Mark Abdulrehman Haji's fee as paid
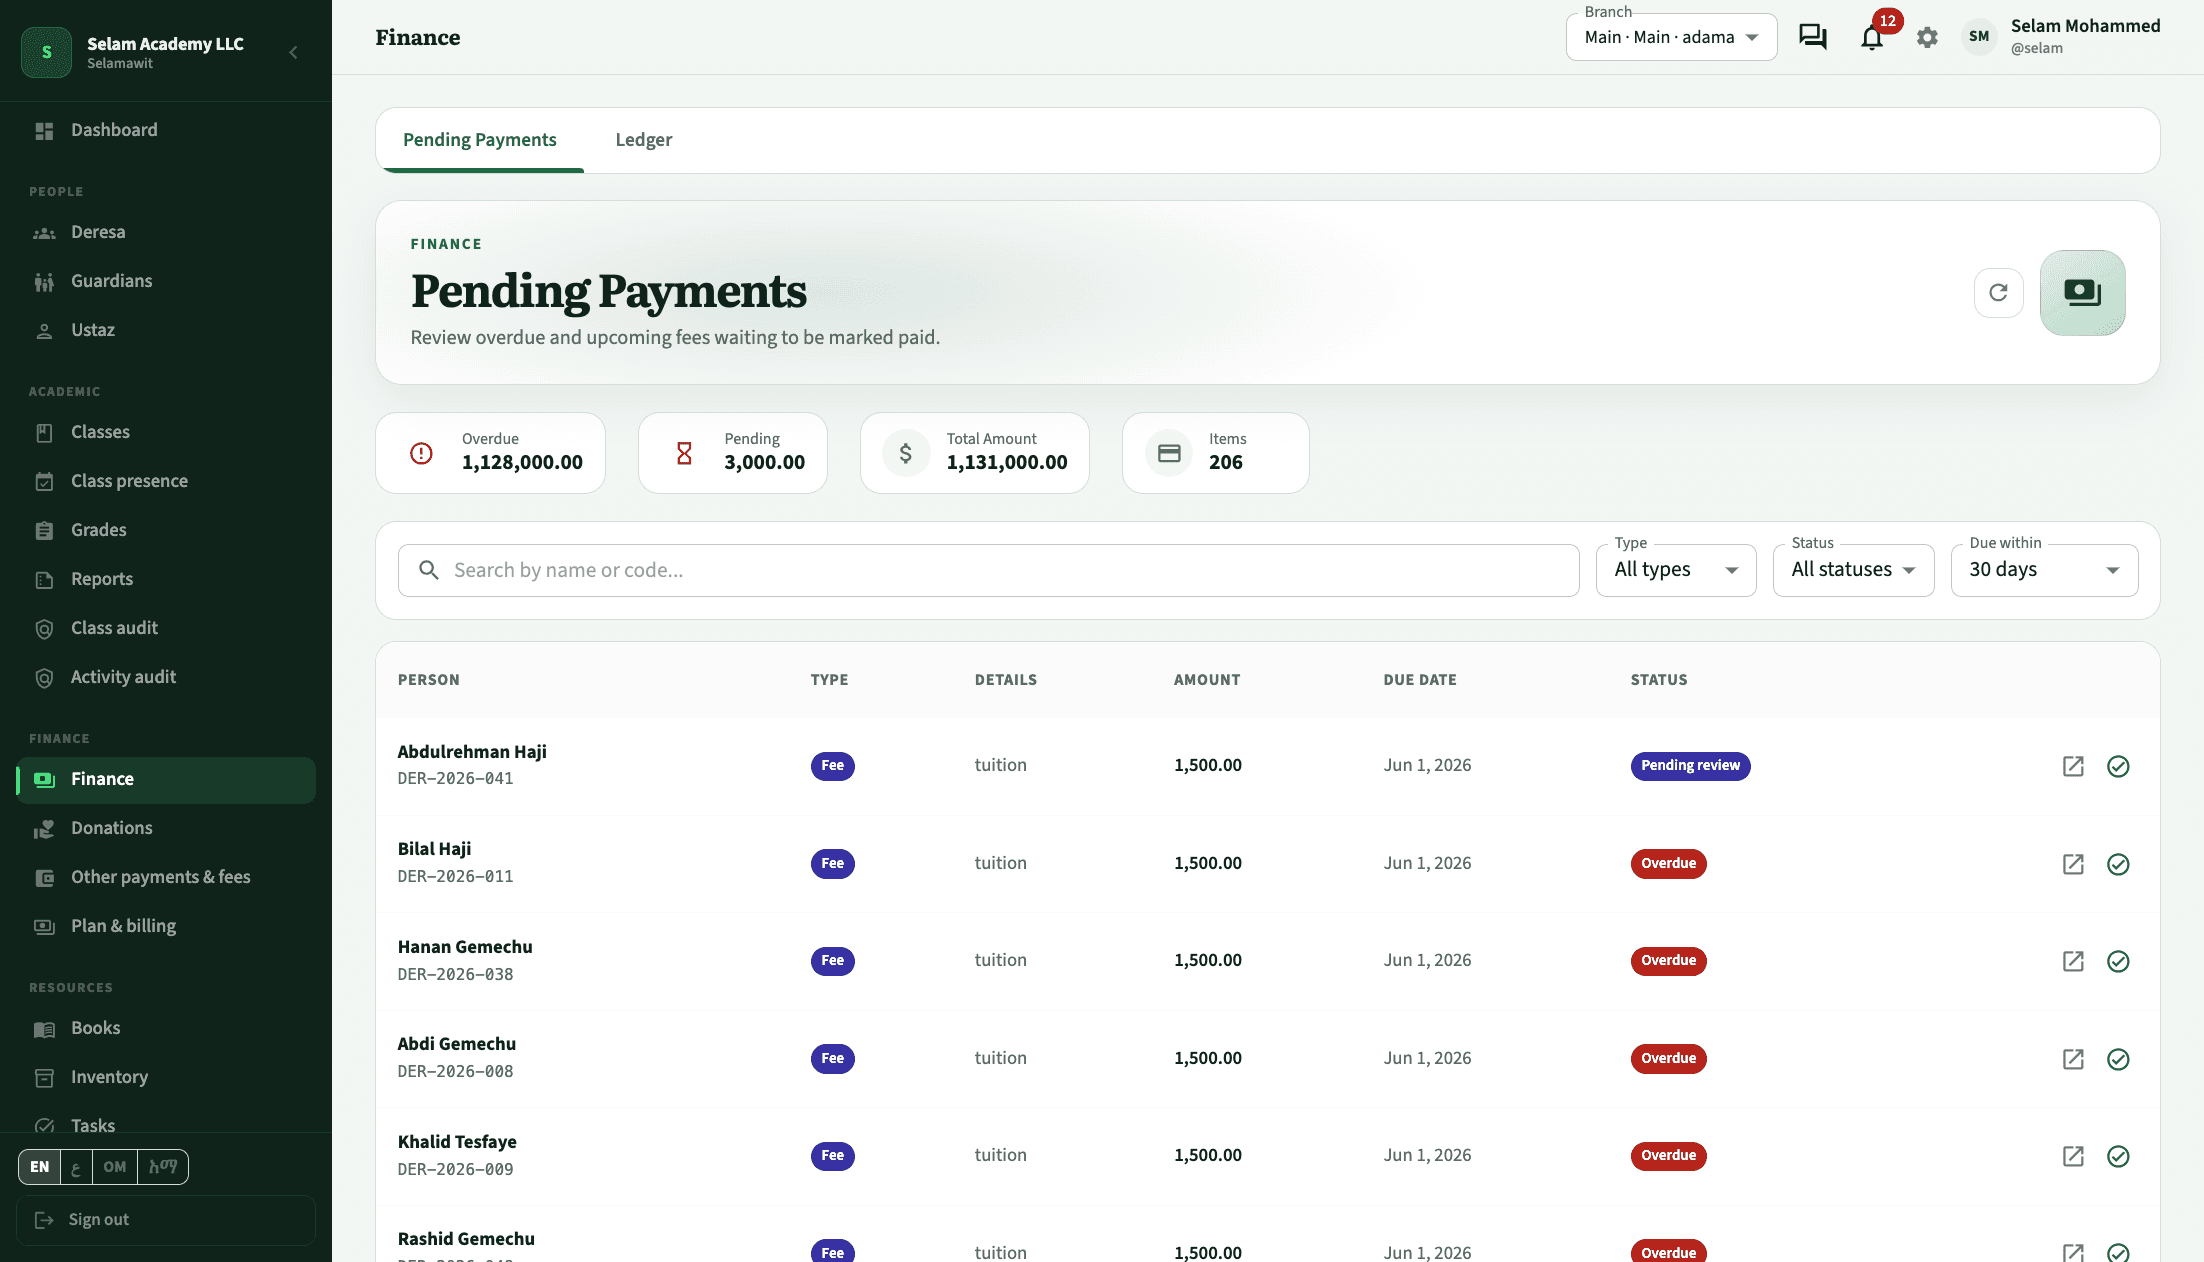This screenshot has height=1262, width=2204. click(x=2118, y=766)
